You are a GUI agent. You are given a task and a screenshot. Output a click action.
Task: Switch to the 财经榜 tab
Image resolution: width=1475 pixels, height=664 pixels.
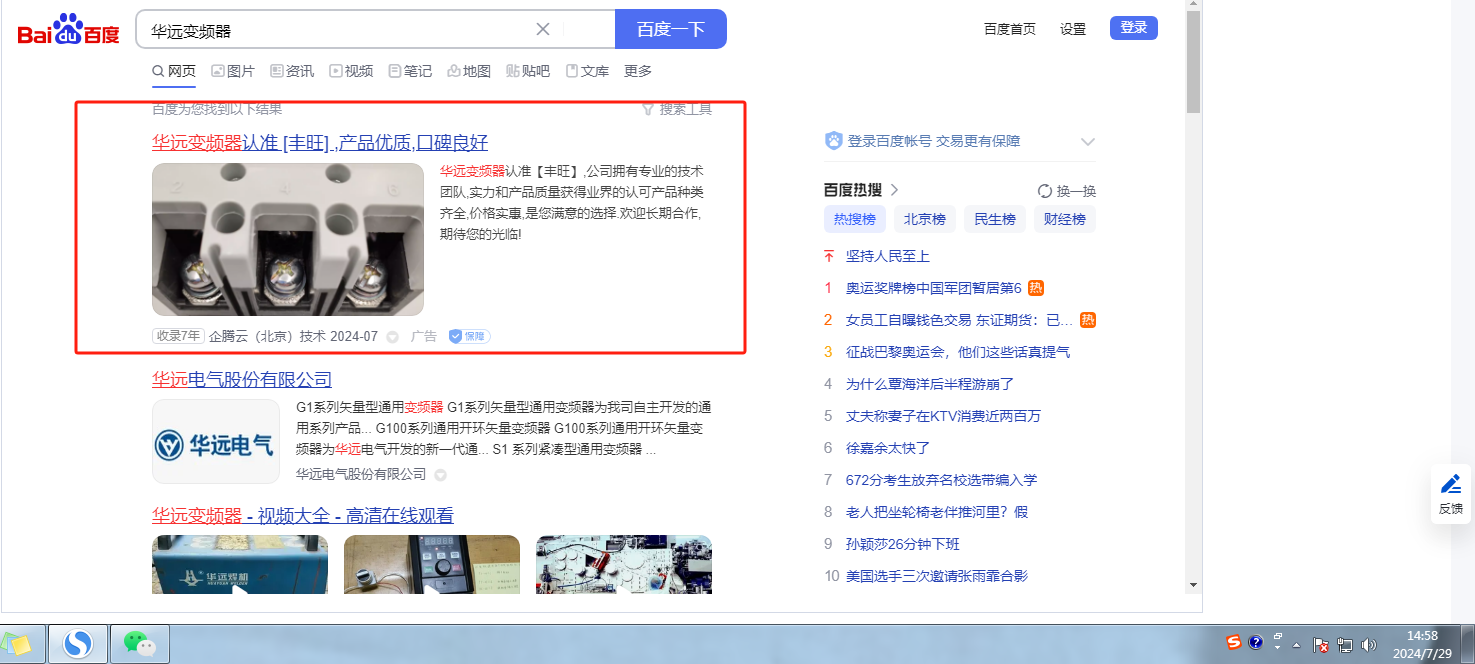tap(1065, 219)
